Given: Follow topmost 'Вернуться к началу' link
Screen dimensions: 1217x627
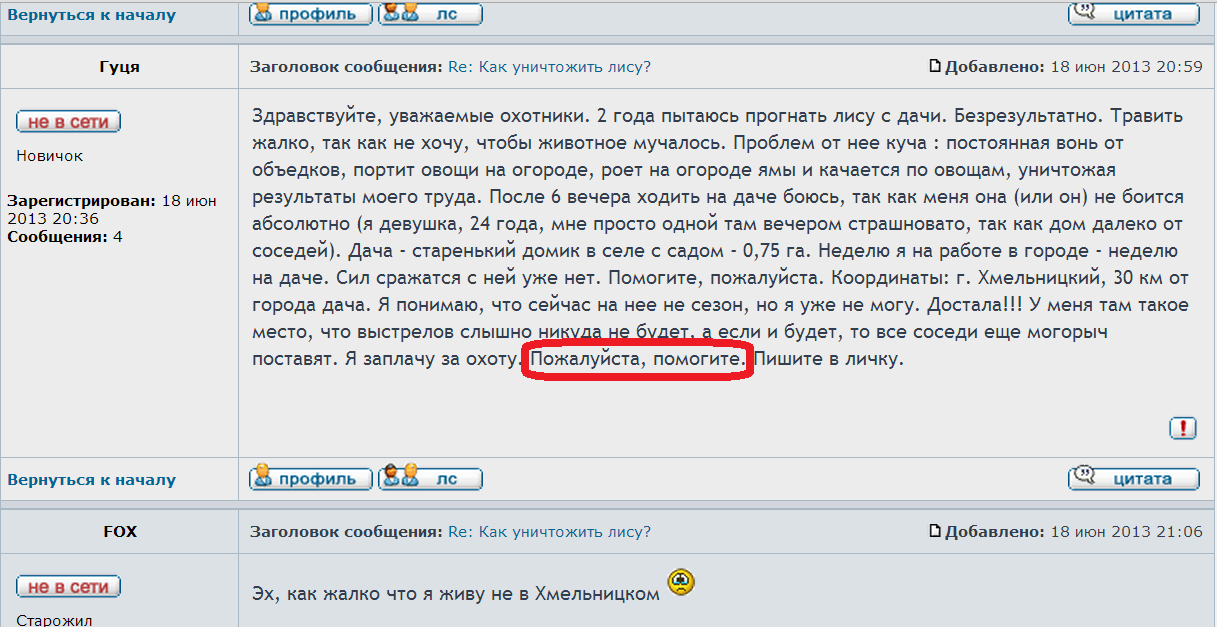Looking at the screenshot, I should 91,15.
